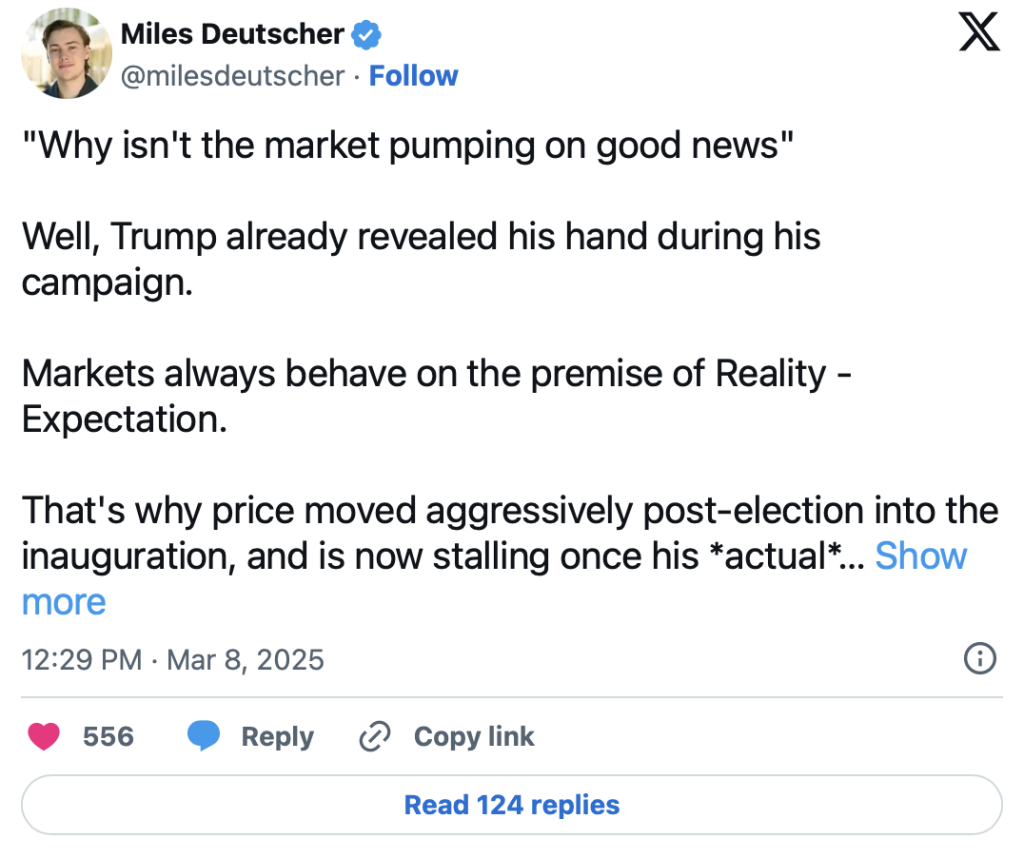
Task: Click the 556 likes count
Action: (108, 737)
